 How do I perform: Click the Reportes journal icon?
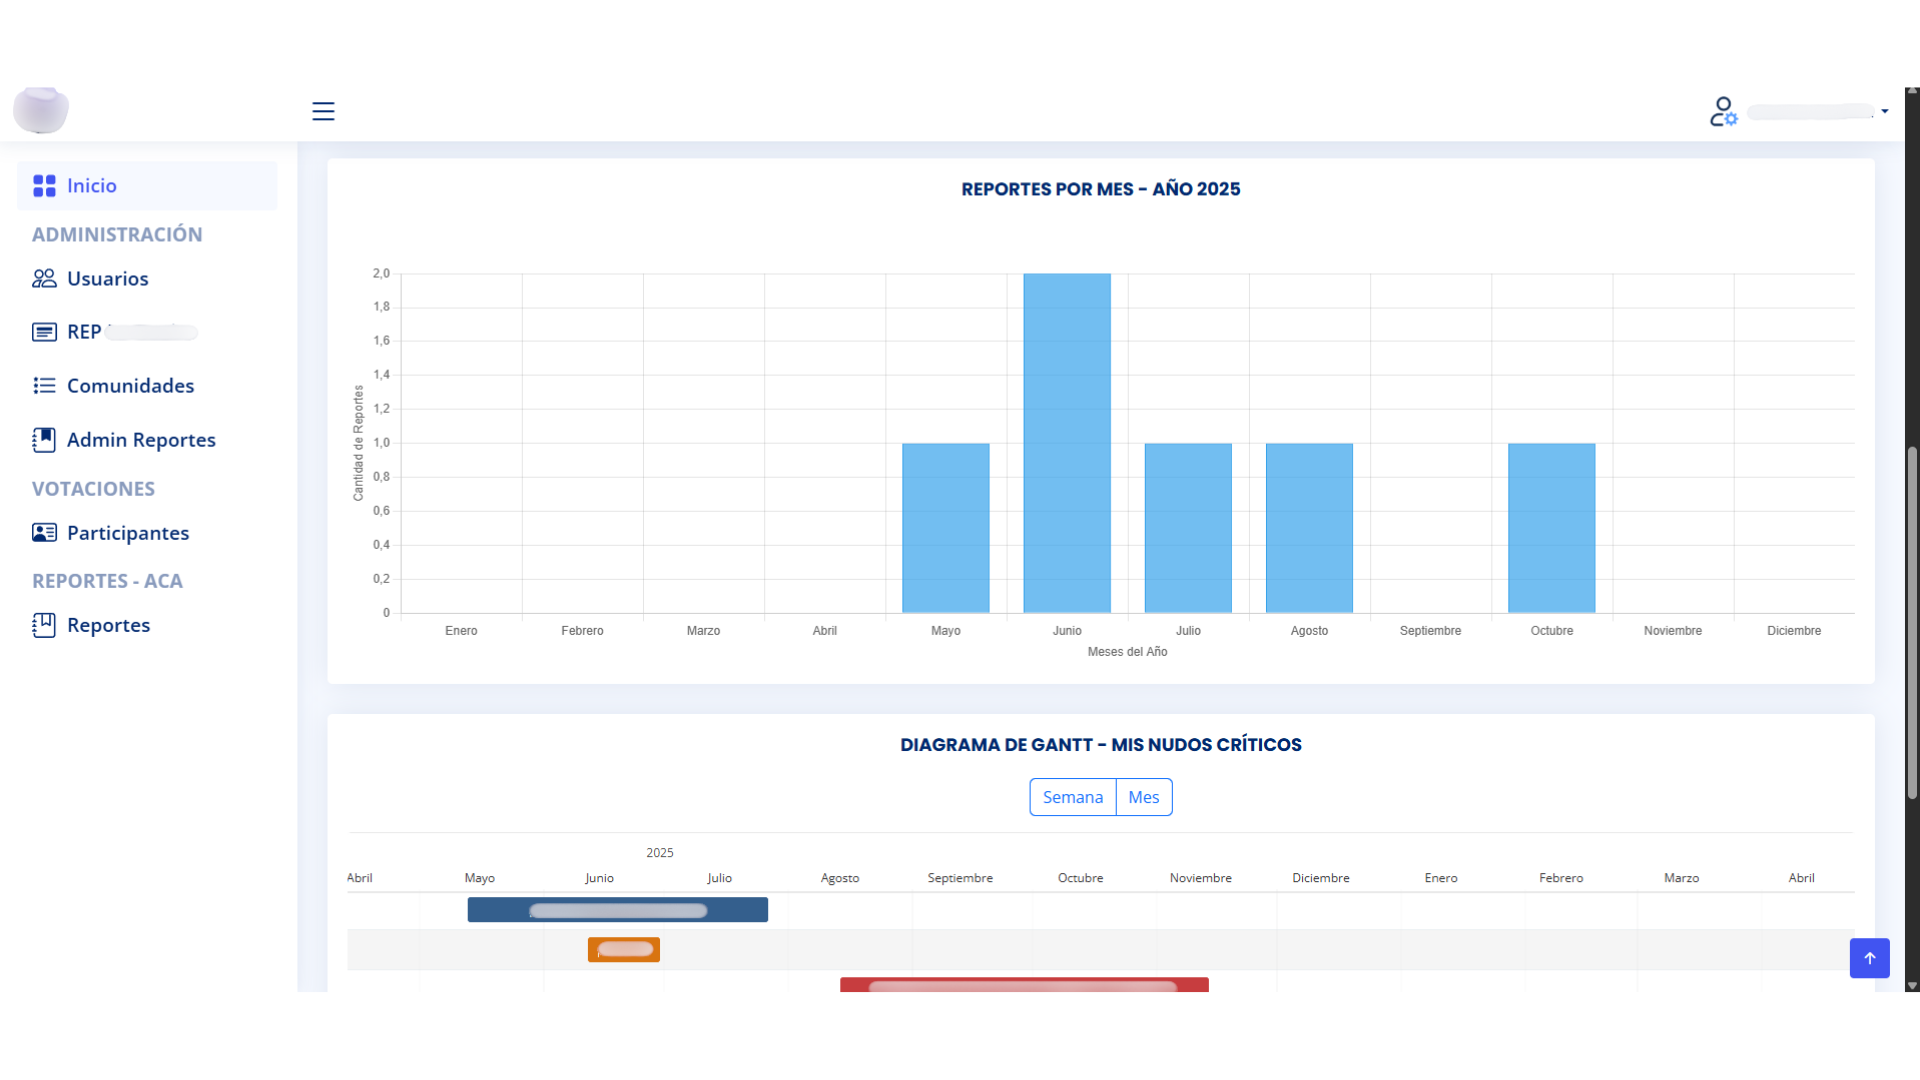click(44, 625)
